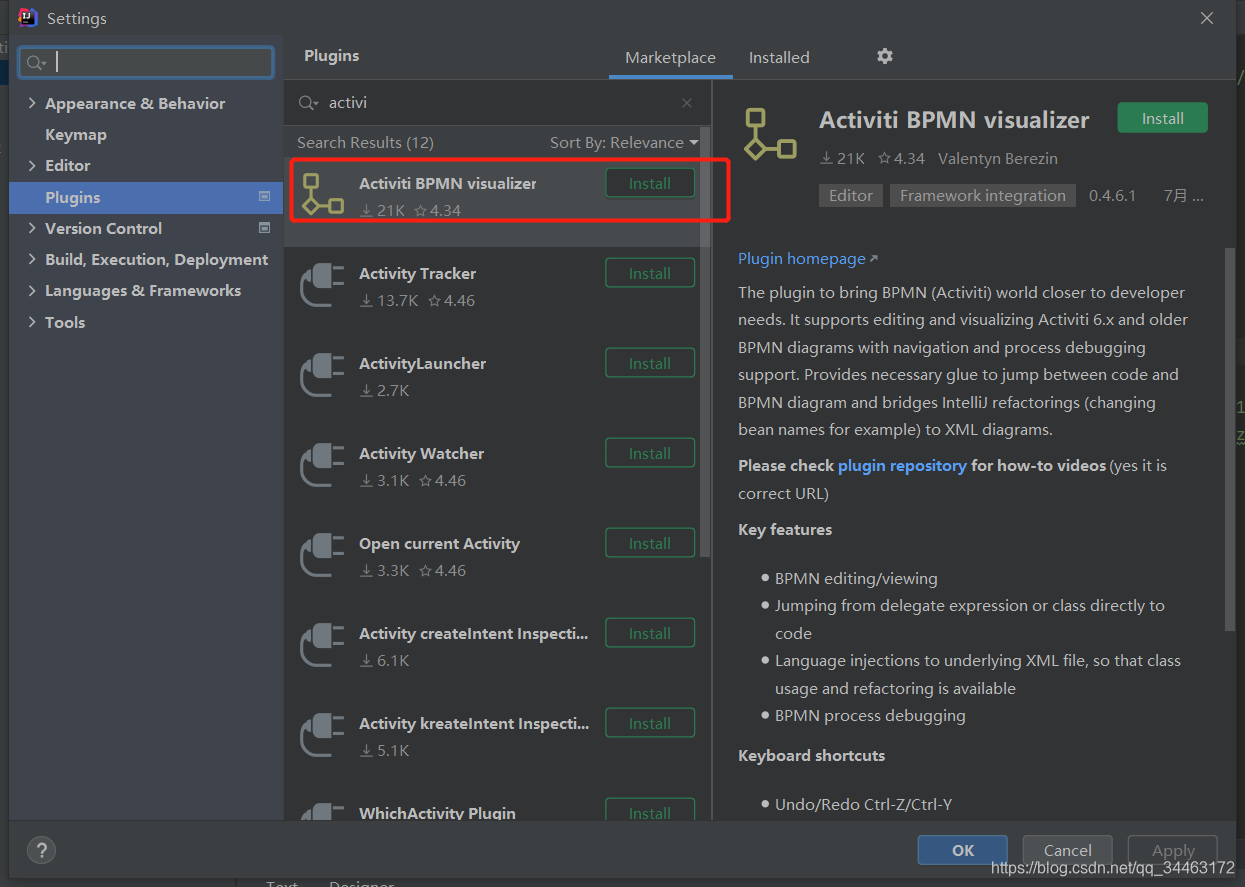Click the plugin search magnifier icon
1245x887 pixels.
pyautogui.click(x=309, y=103)
